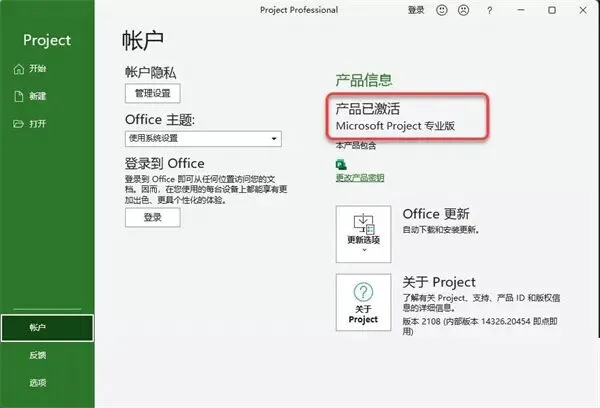The image size is (600, 408).
Task: Minimize the Project Professional window
Action: pos(521,10)
